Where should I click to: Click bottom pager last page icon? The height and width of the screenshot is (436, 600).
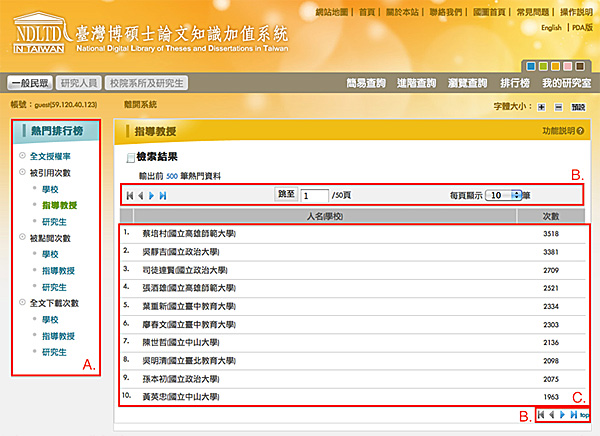click(573, 414)
